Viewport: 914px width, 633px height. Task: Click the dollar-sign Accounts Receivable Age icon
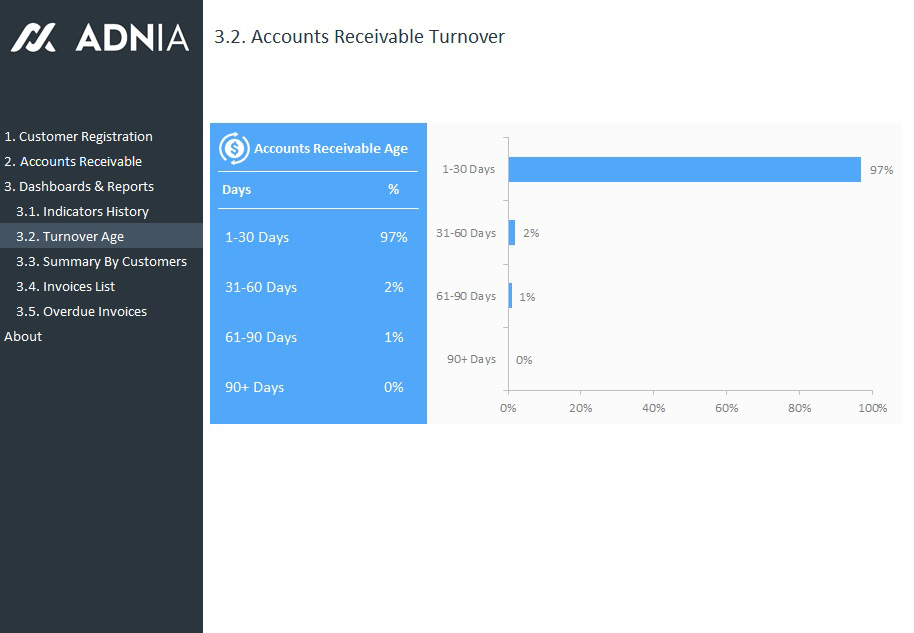click(x=234, y=148)
